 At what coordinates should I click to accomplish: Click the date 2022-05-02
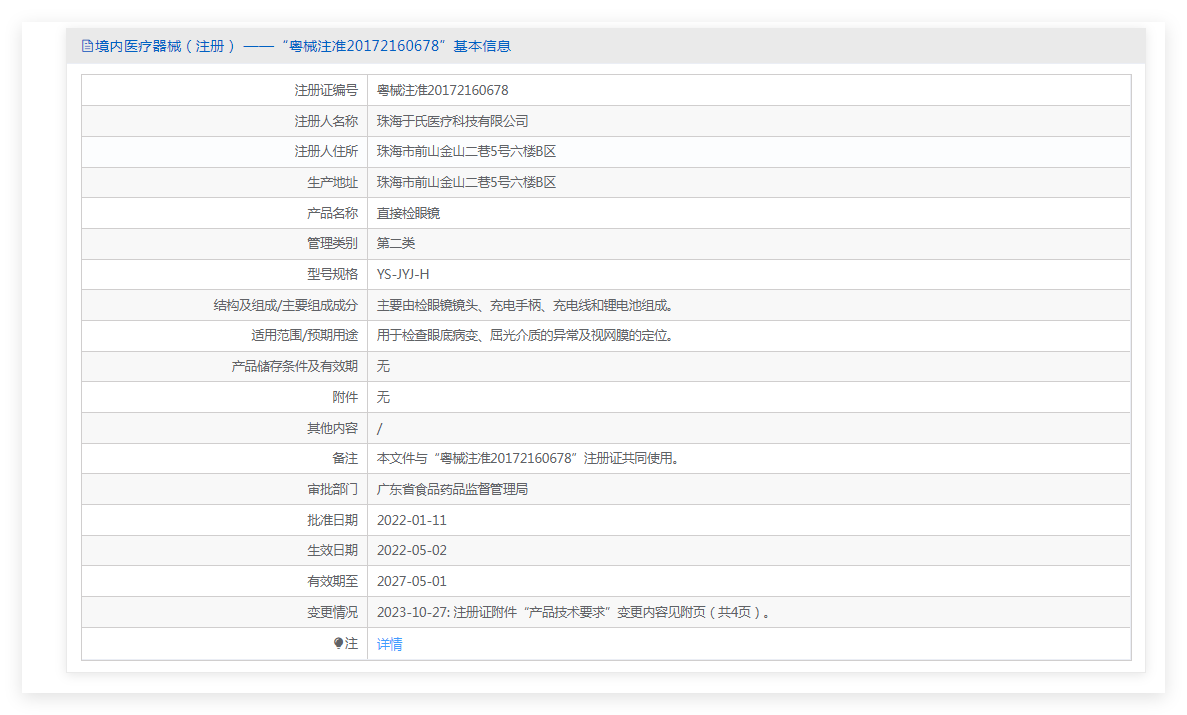pyautogui.click(x=412, y=550)
